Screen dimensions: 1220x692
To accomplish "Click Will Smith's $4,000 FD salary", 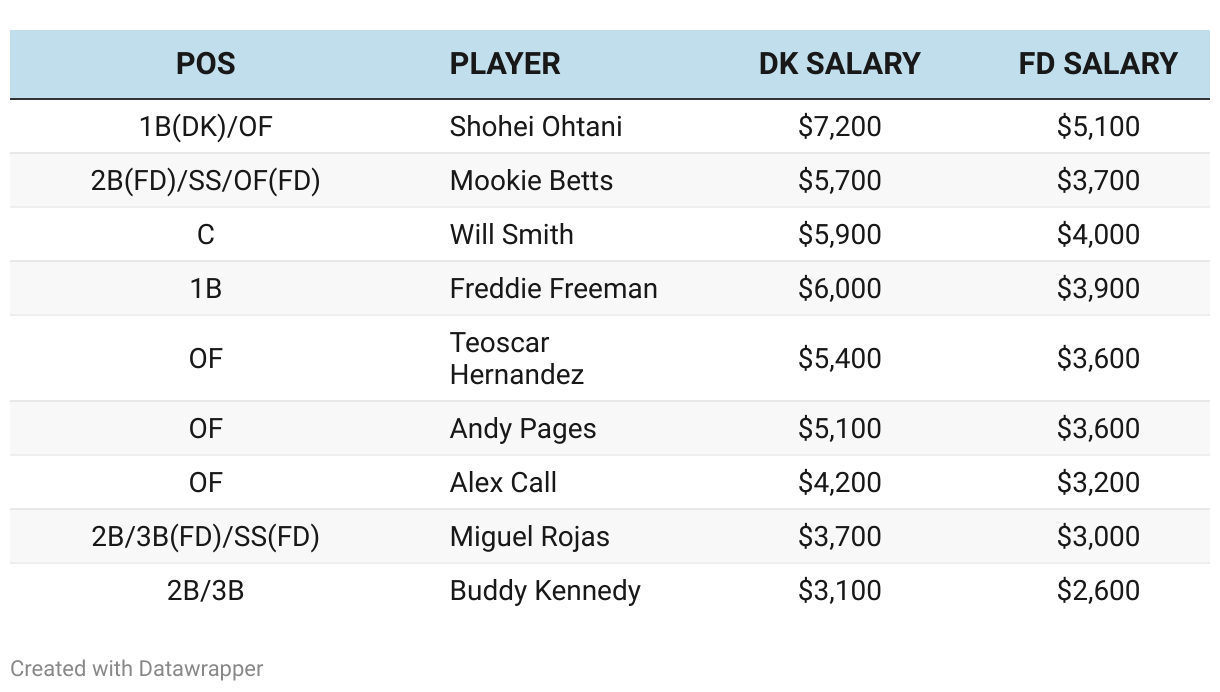I will click(x=1098, y=234).
